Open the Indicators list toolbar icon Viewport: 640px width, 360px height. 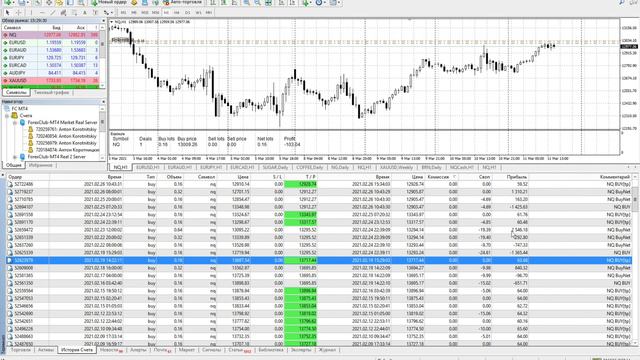point(305,2)
